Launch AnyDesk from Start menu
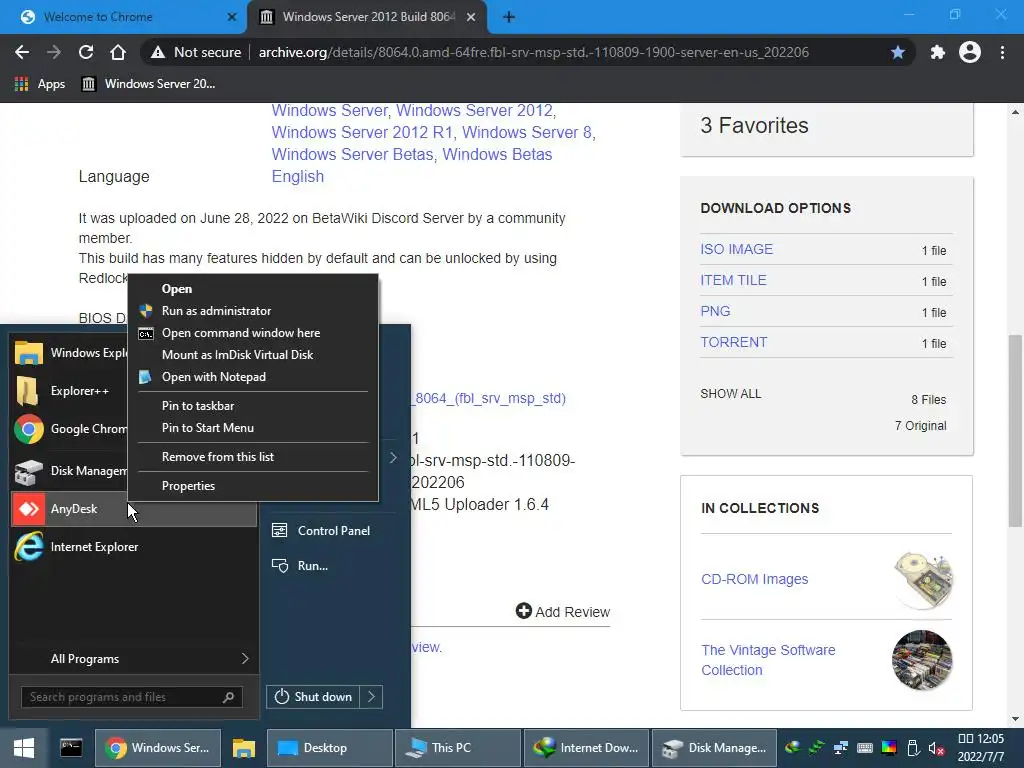Screen dimensions: 1024x768 [x=134, y=509]
